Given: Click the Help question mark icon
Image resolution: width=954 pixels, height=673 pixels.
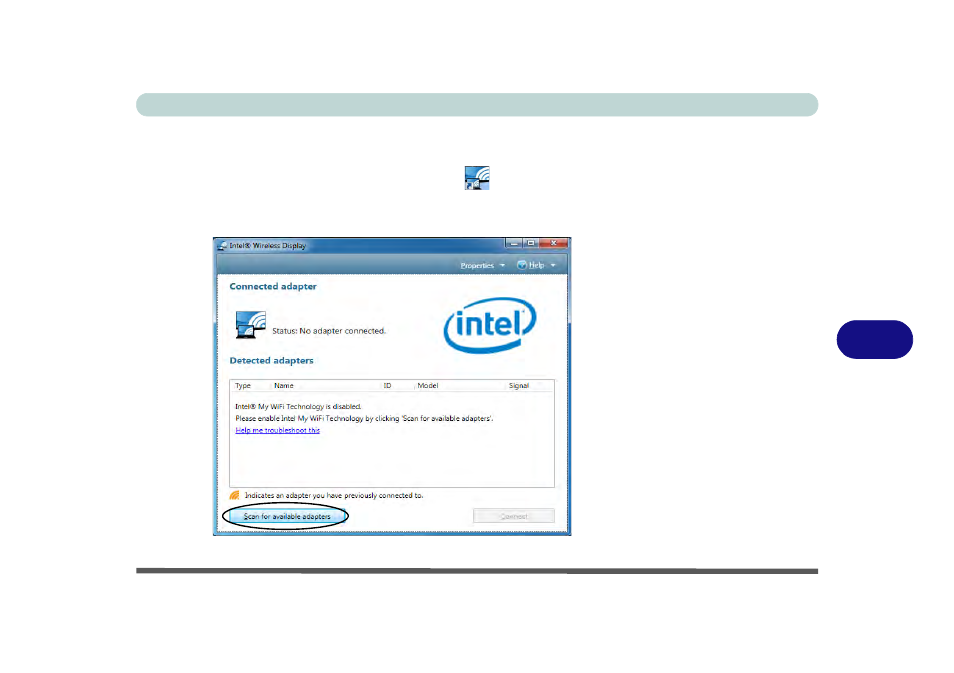Looking at the screenshot, I should (x=521, y=264).
